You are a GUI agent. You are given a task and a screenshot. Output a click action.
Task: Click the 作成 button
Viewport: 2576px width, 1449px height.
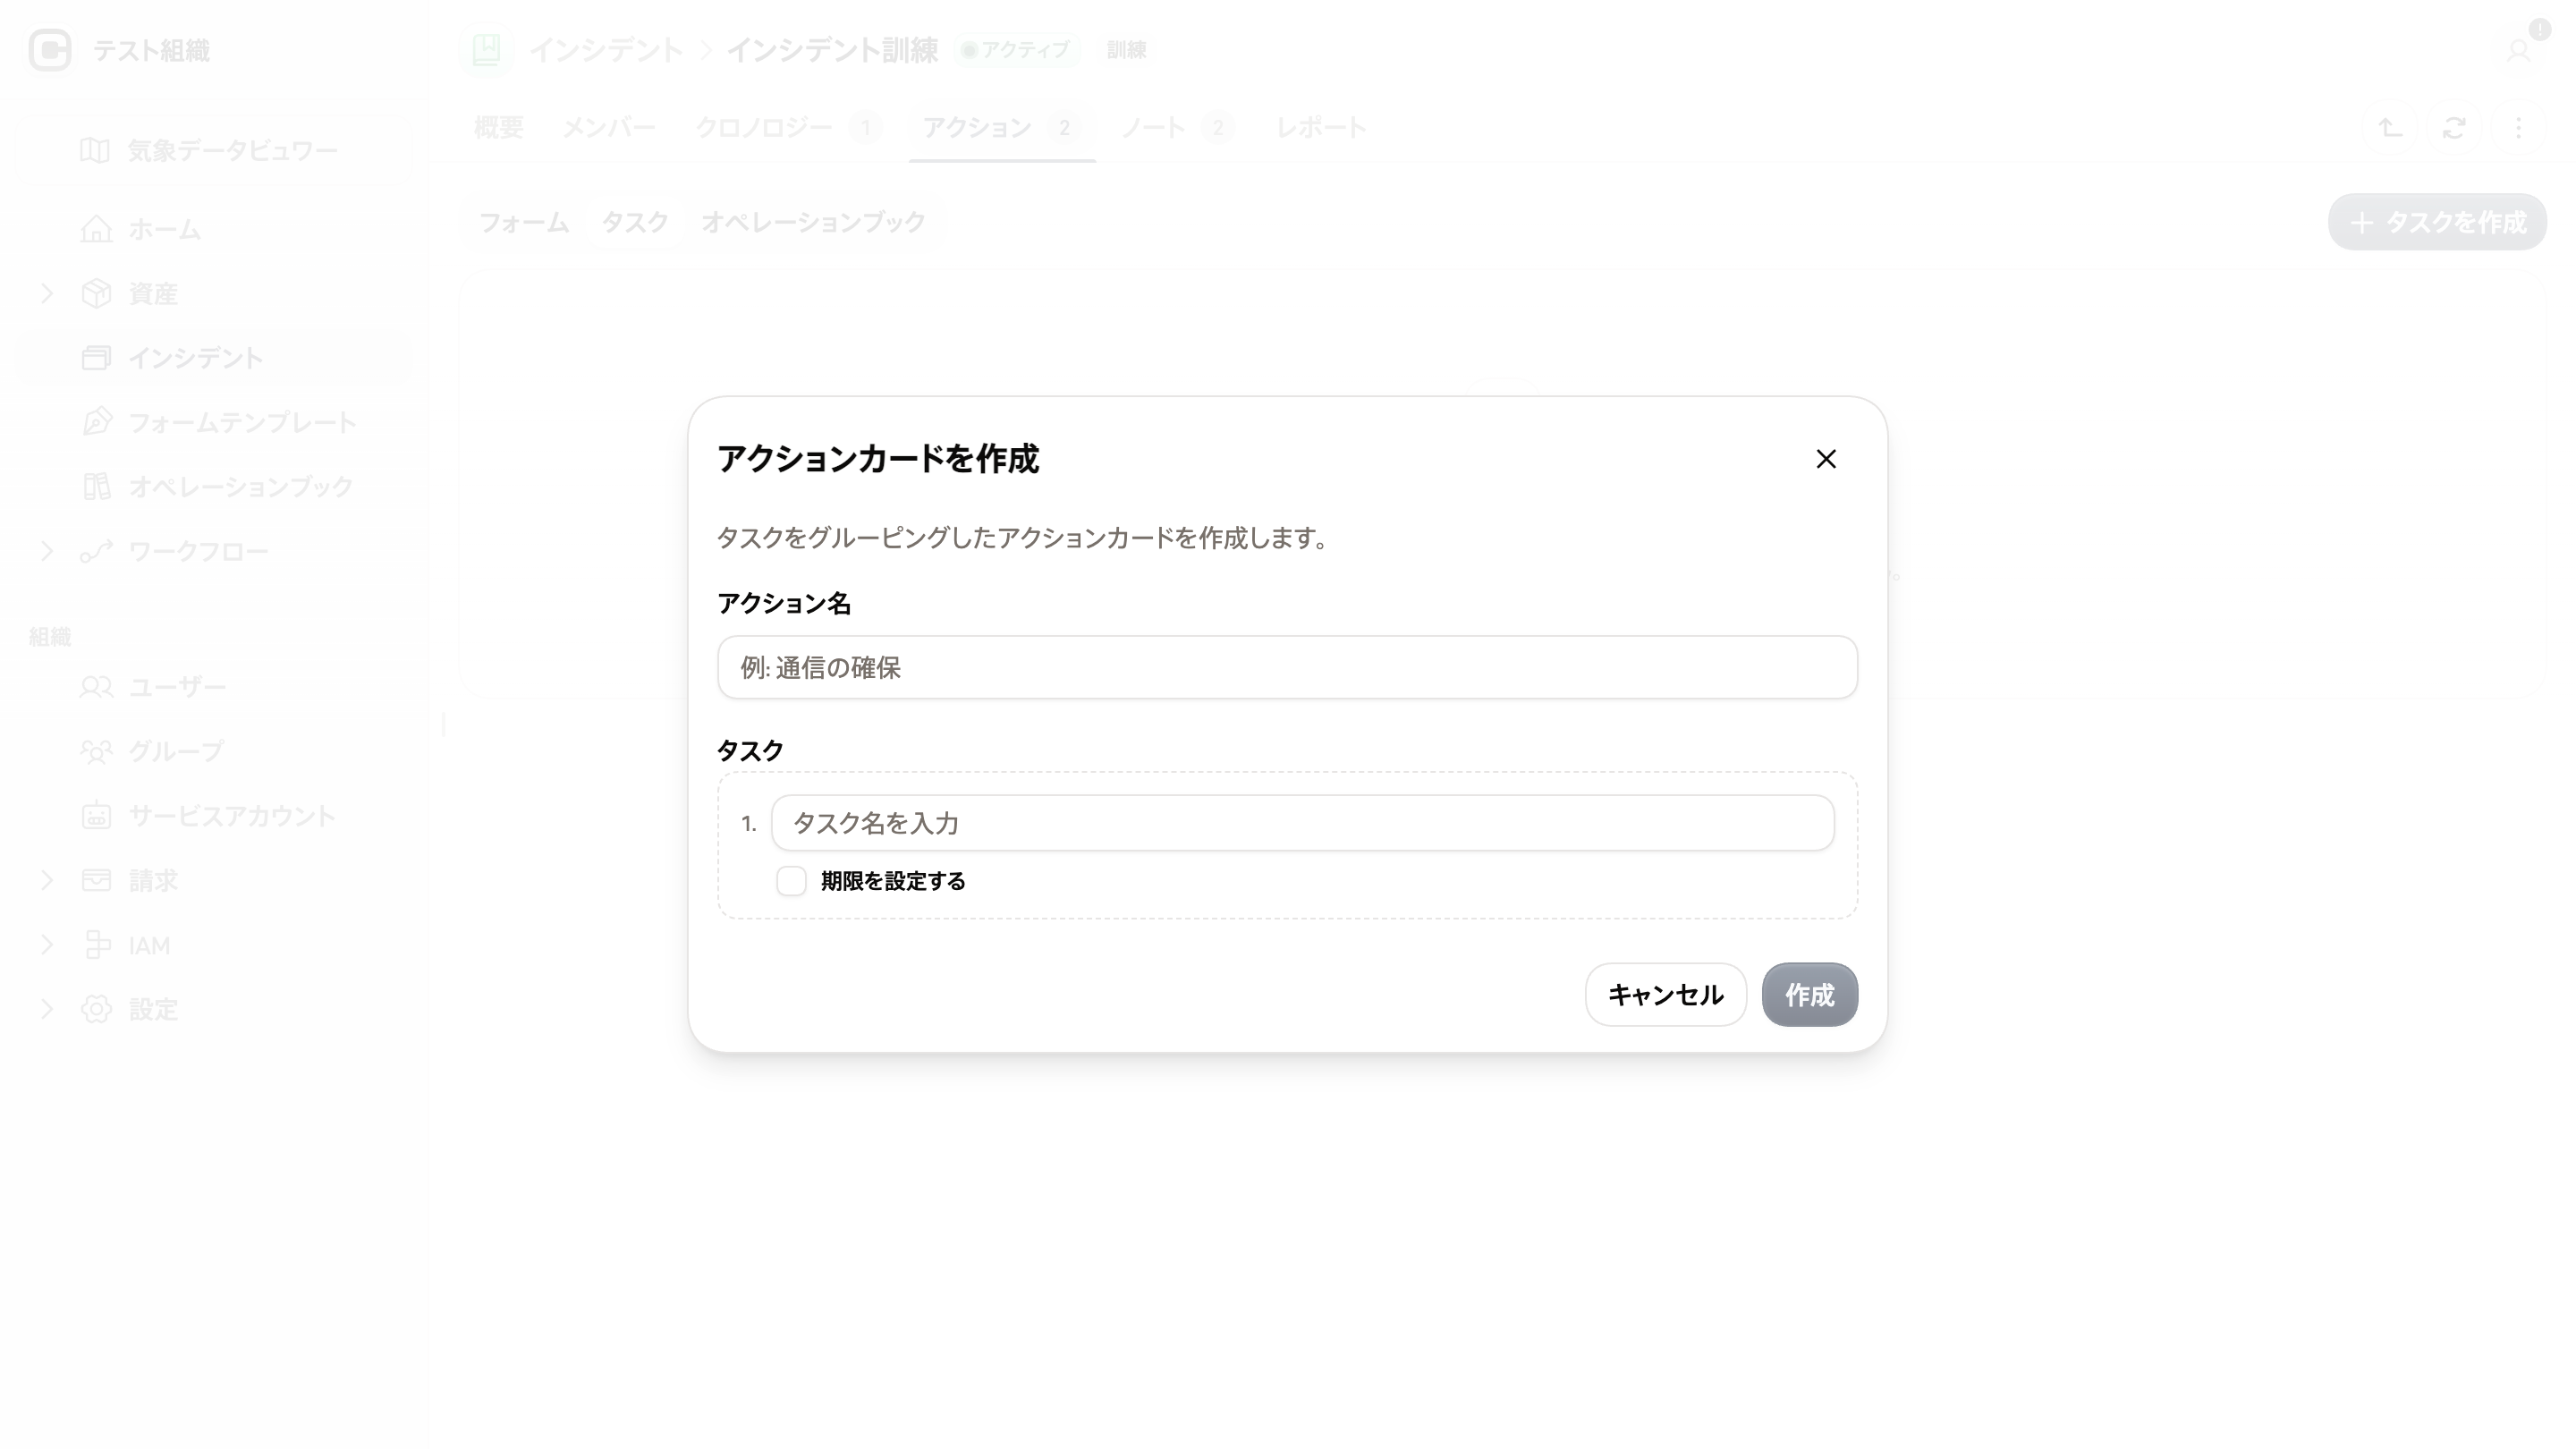pyautogui.click(x=1809, y=995)
